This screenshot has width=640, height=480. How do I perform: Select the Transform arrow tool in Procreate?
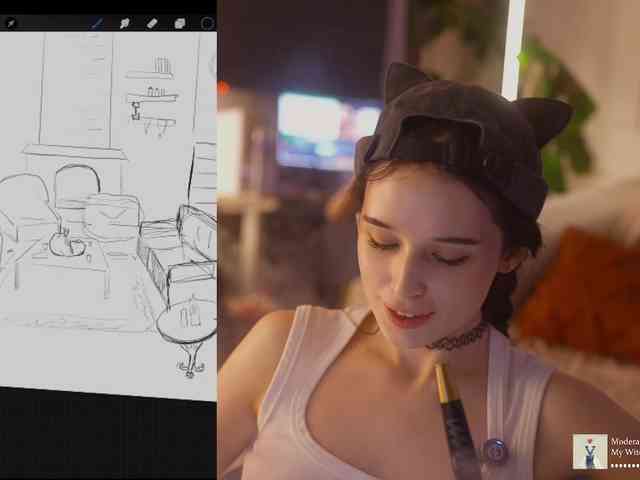pyautogui.click(x=11, y=23)
